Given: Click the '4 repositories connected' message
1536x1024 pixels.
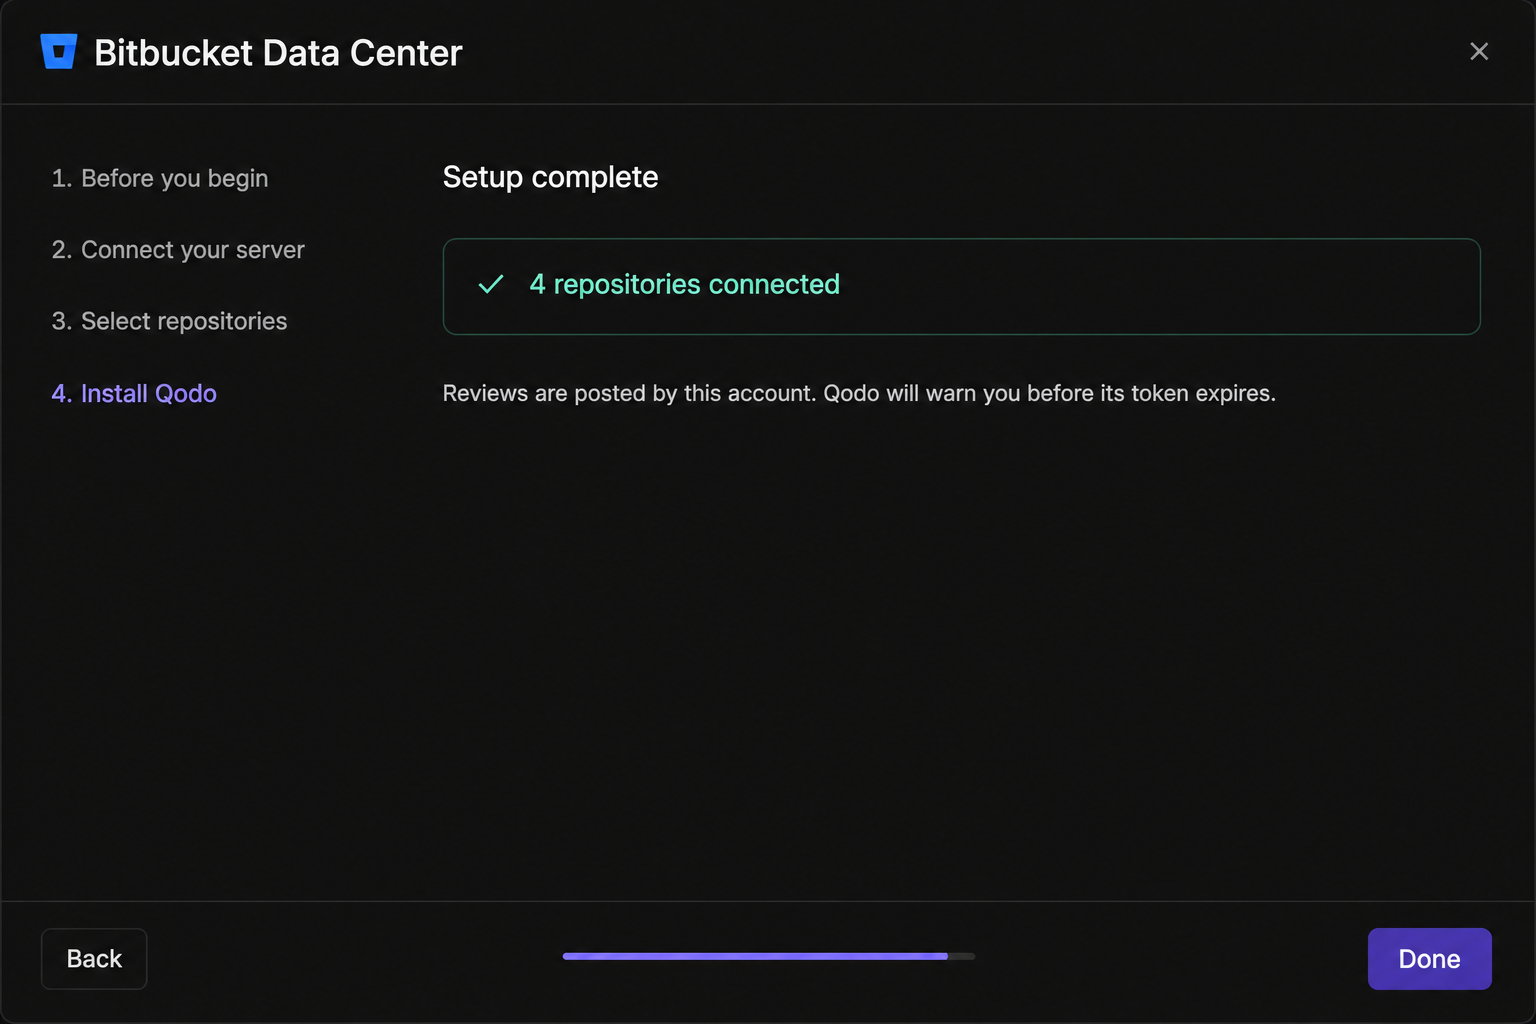Looking at the screenshot, I should click(x=684, y=285).
